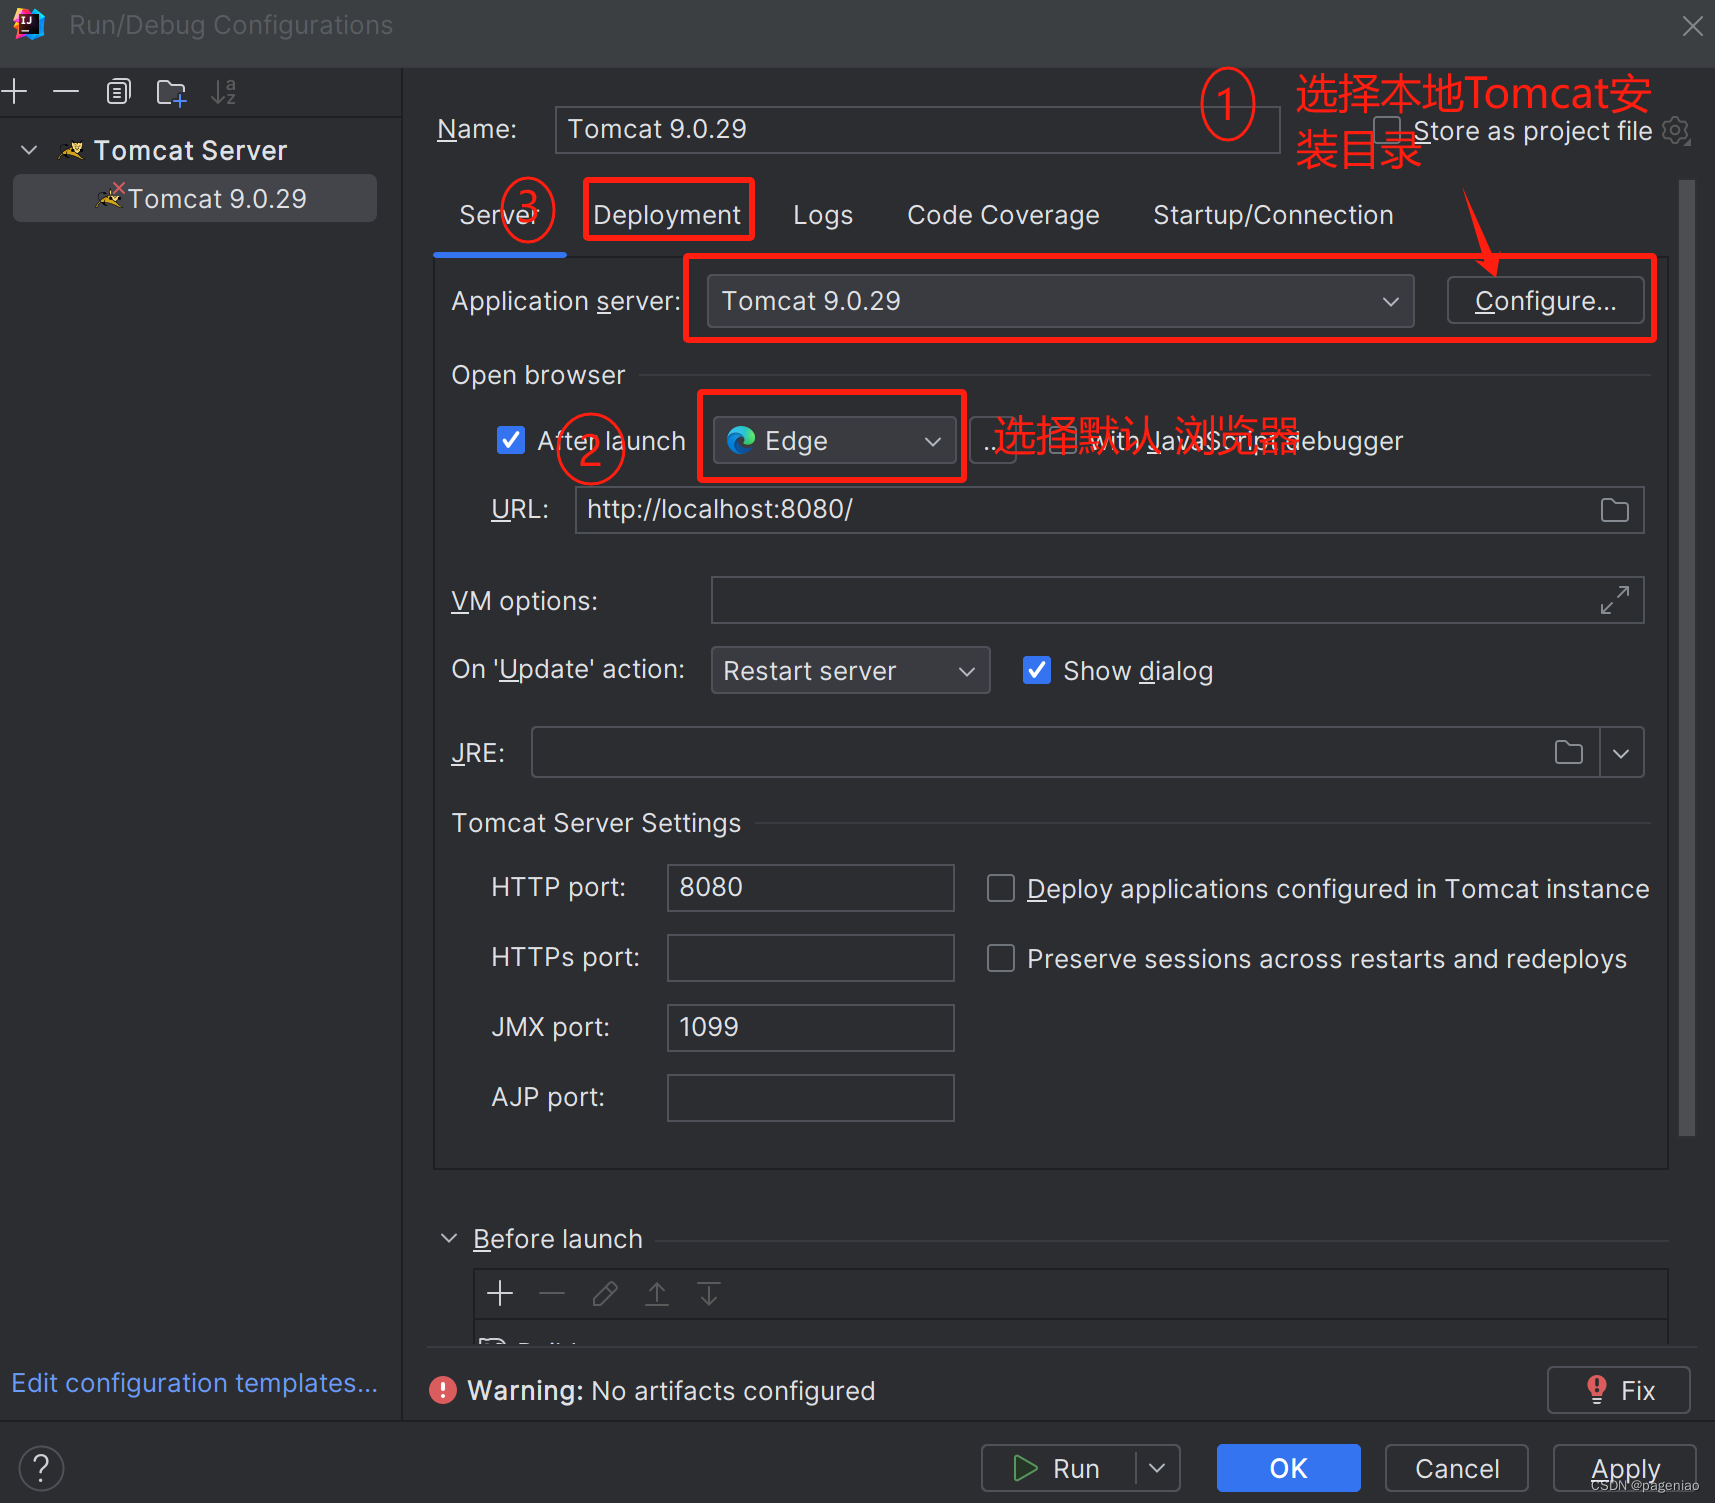This screenshot has width=1715, height=1503.
Task: Click the Apply button
Action: click(x=1625, y=1468)
